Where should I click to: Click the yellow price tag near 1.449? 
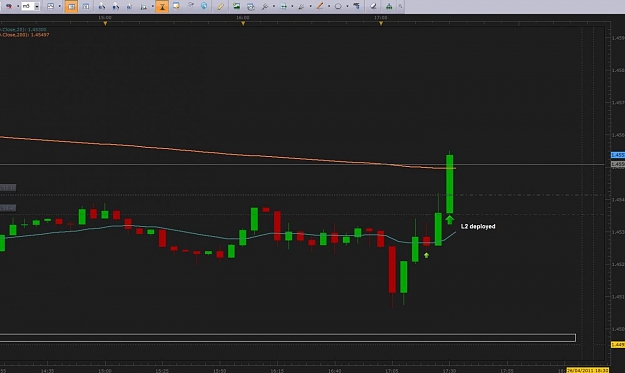tap(618, 345)
